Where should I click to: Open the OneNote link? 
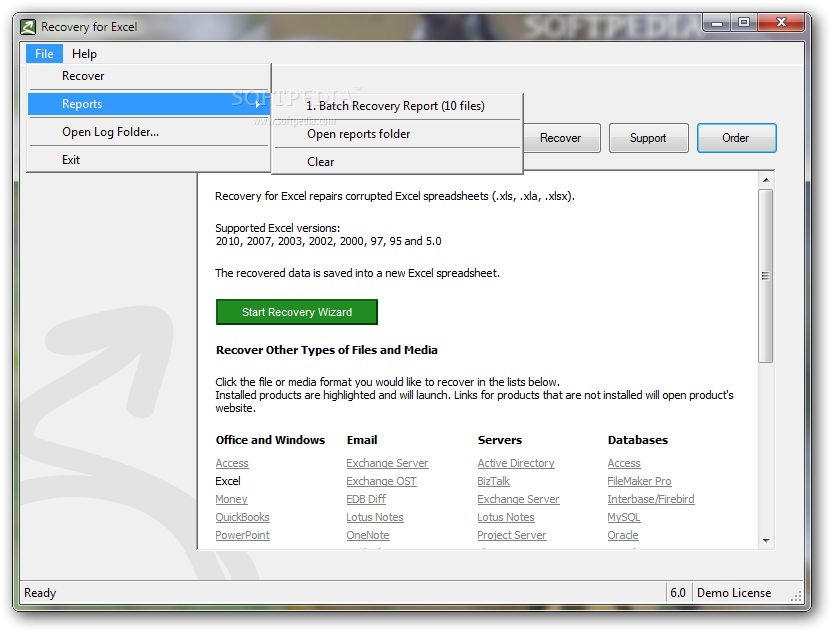point(368,535)
